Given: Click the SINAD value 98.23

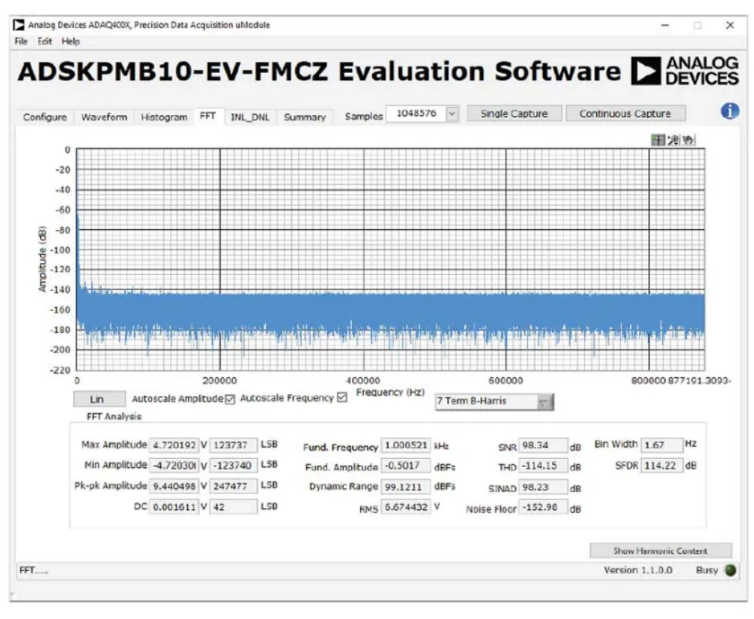Looking at the screenshot, I should 543,487.
